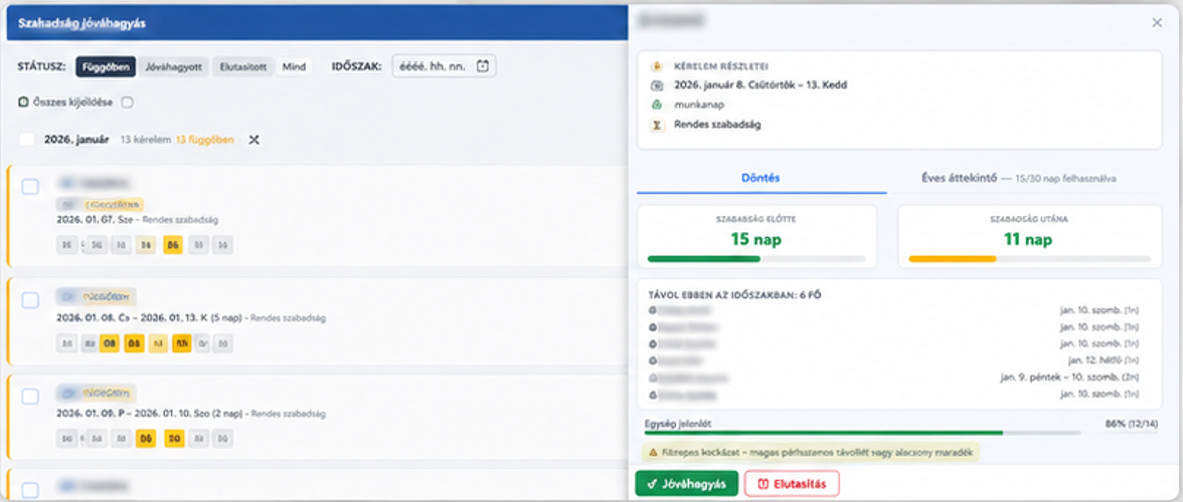Open calendar picker icon in IDŐSZAK field

pyautogui.click(x=483, y=66)
